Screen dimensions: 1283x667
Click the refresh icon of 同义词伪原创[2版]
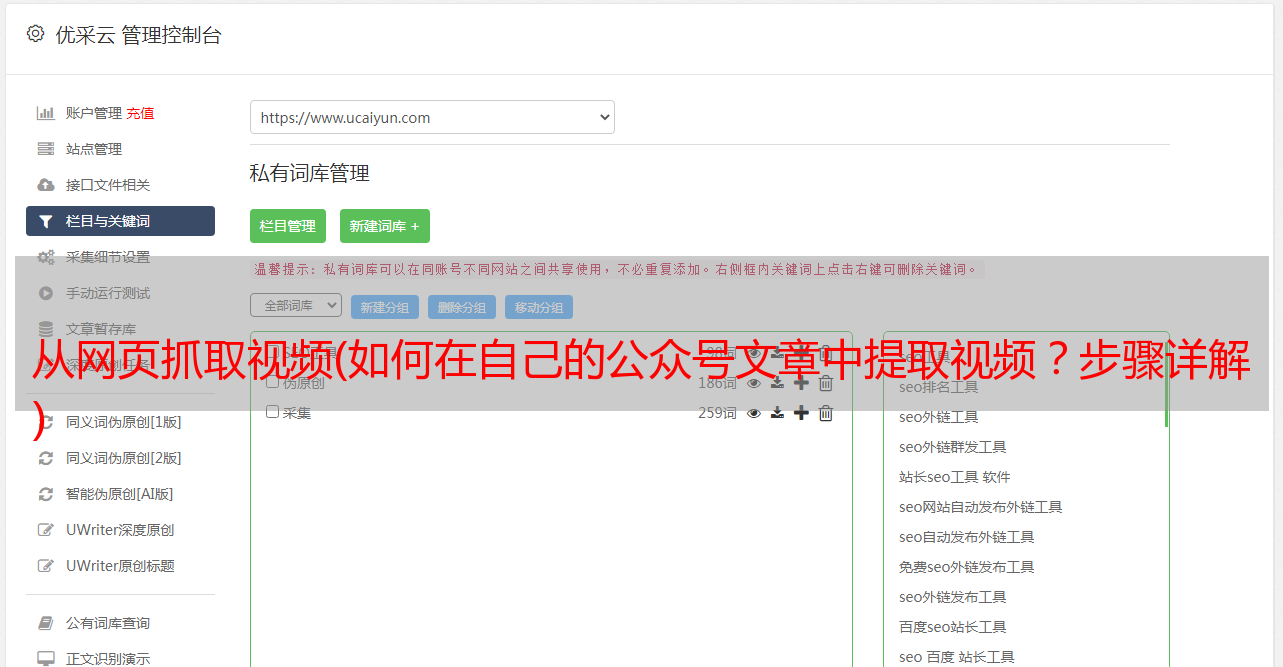pyautogui.click(x=45, y=458)
